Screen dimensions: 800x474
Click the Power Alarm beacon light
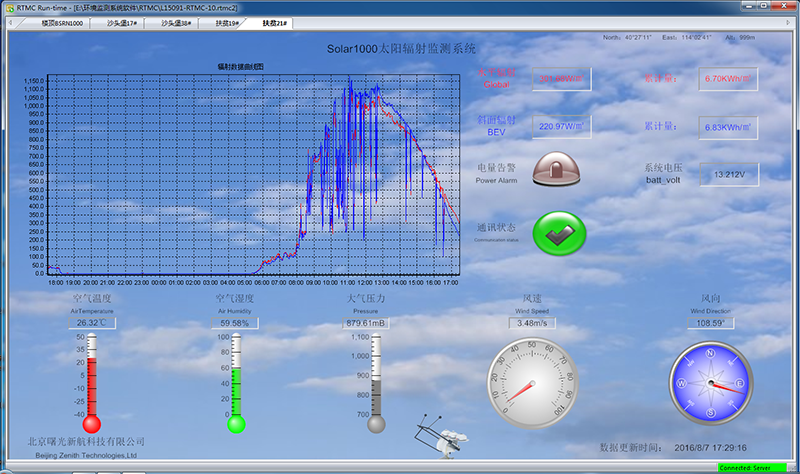tap(556, 169)
